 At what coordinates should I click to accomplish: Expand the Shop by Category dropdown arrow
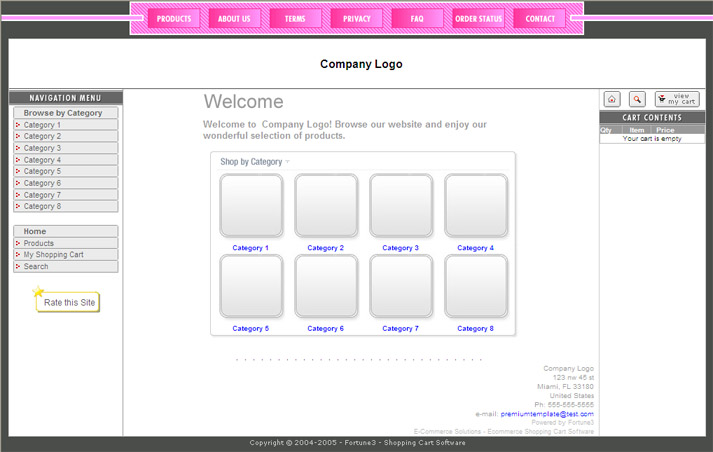coord(288,162)
